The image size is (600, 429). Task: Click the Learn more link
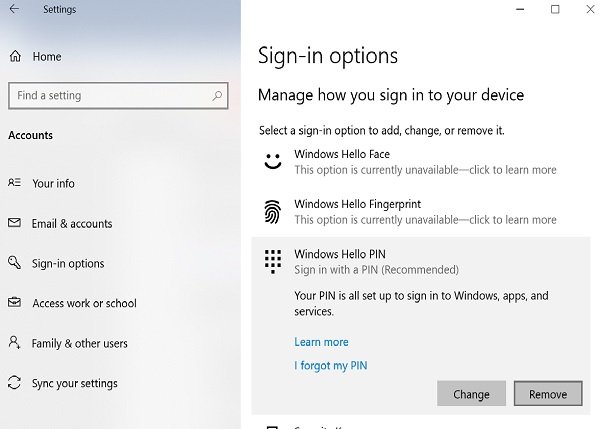pyautogui.click(x=321, y=342)
